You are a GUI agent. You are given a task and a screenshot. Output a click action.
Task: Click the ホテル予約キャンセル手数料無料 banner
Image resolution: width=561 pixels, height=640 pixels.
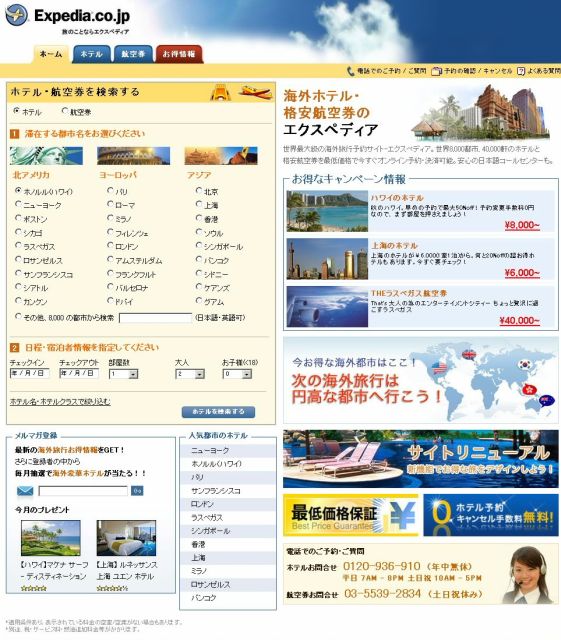click(491, 515)
